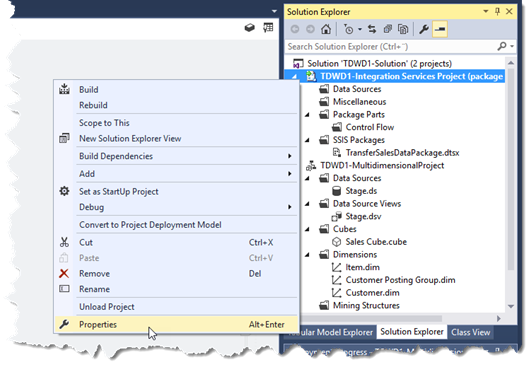
Task: Click the Back arrow in Solution Explorer toolbar
Action: click(295, 29)
